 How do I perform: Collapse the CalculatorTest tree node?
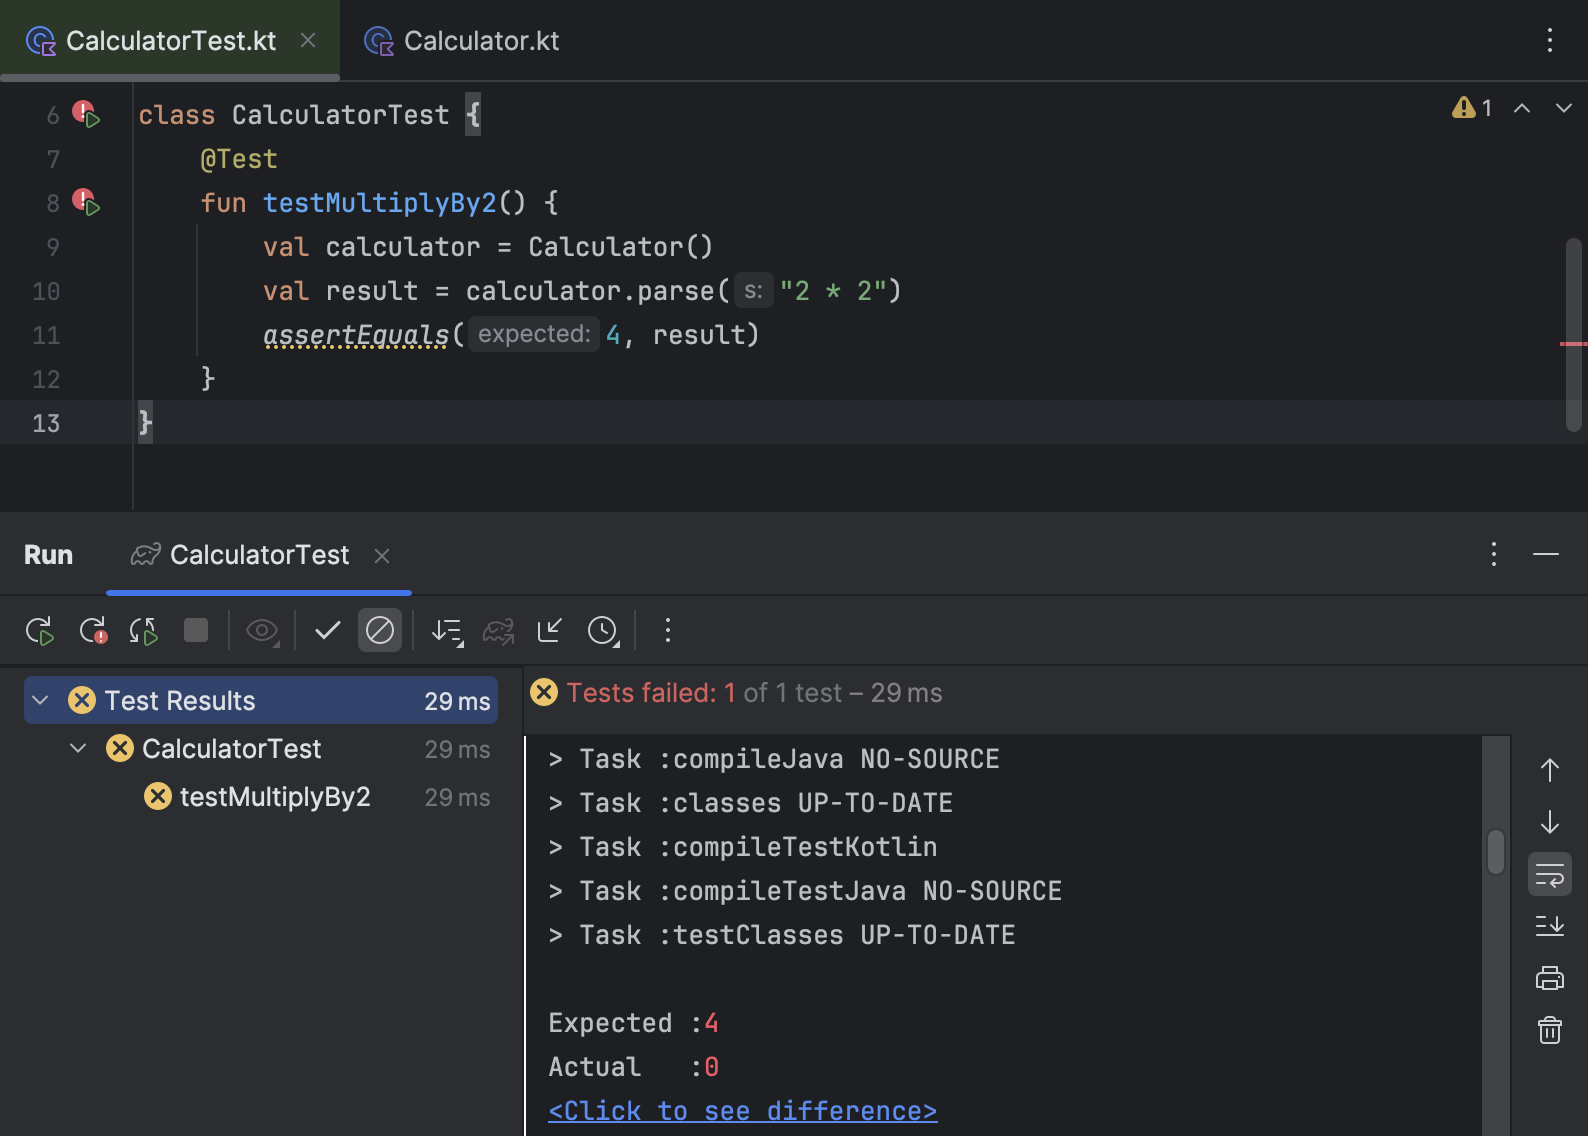(x=78, y=748)
